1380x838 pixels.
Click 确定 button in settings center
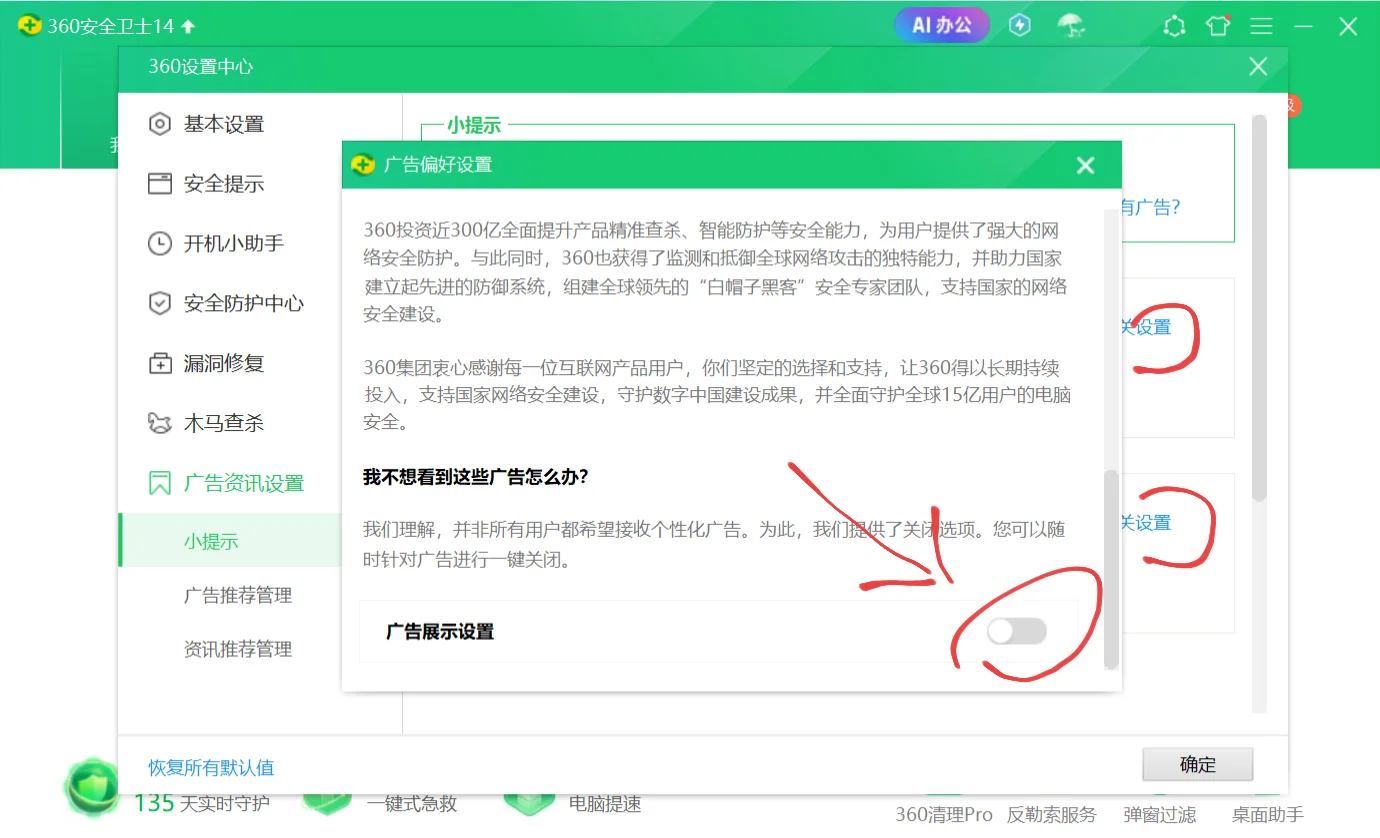1198,765
